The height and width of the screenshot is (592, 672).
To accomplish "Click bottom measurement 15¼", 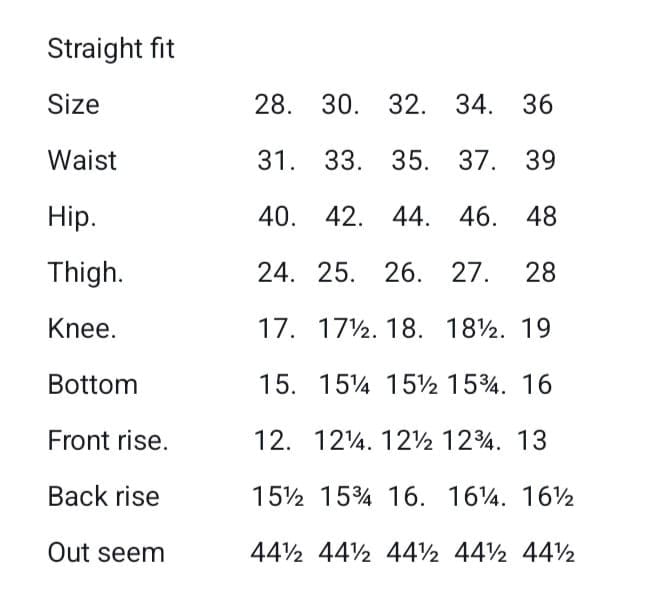I will tap(342, 385).
